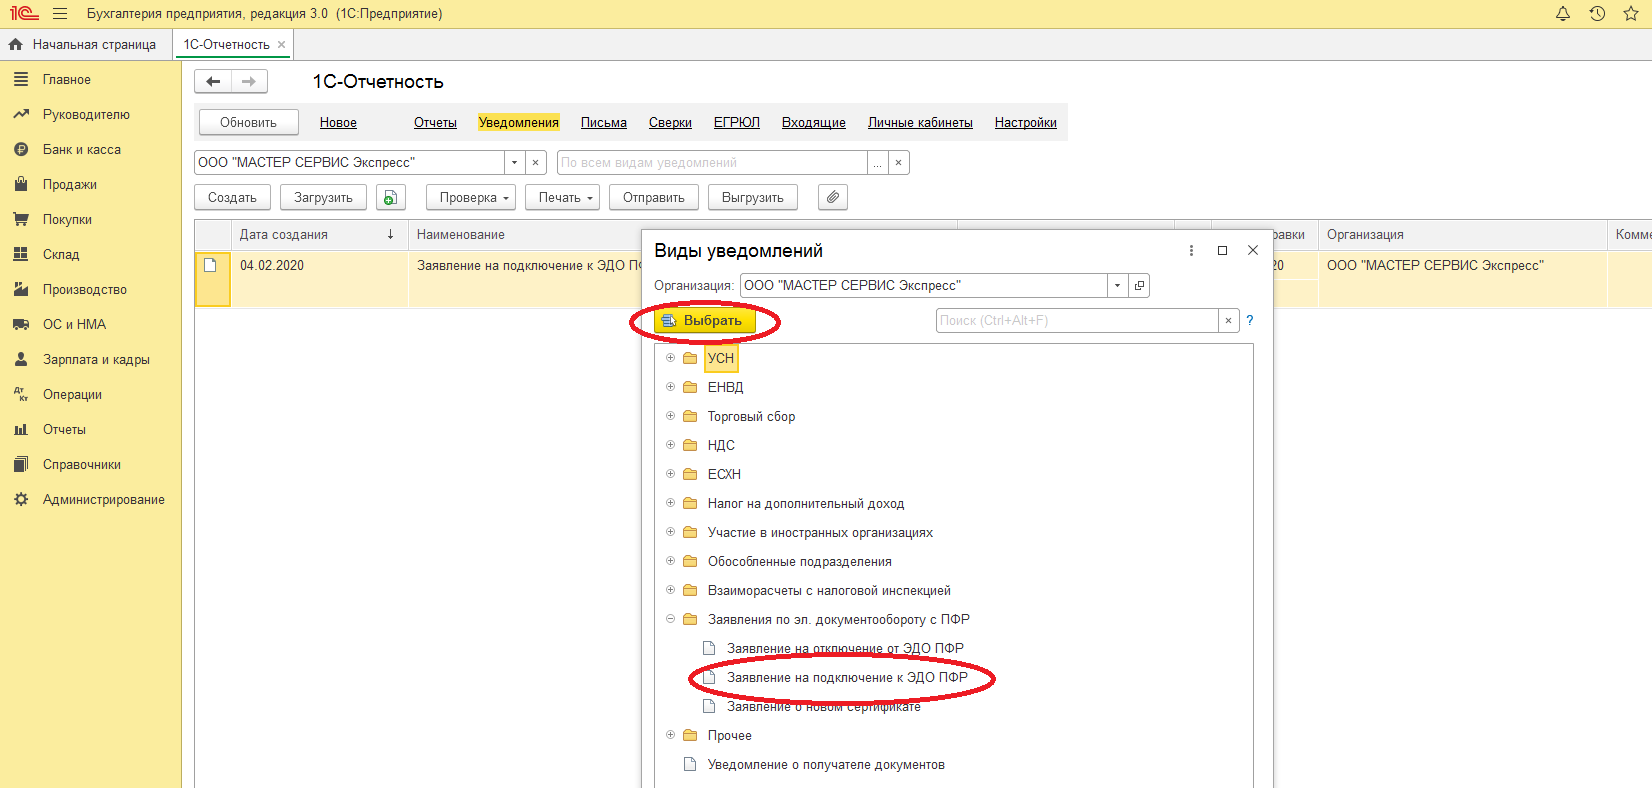The width and height of the screenshot is (1652, 788).
Task: Expand the Торговый сбор folder
Action: tap(671, 416)
